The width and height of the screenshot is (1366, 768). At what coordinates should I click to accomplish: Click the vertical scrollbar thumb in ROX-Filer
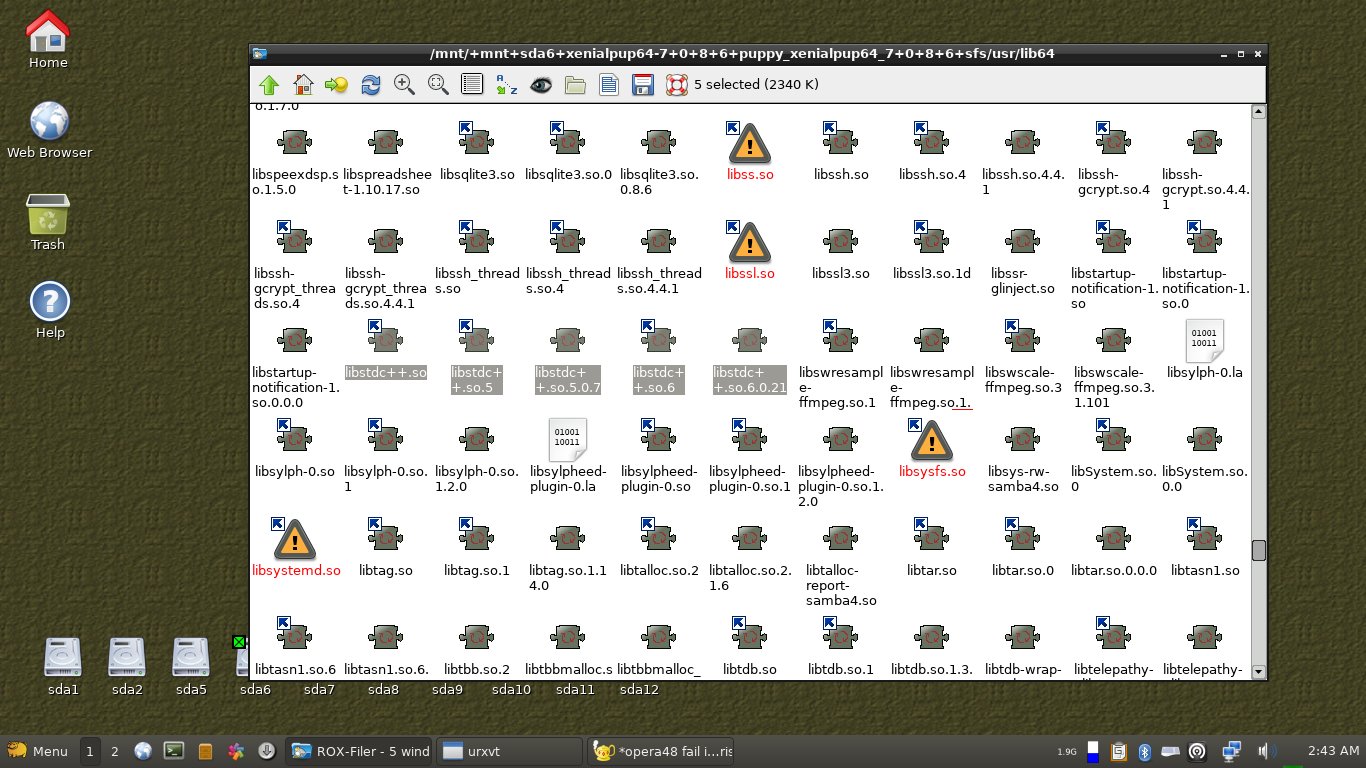(x=1259, y=550)
